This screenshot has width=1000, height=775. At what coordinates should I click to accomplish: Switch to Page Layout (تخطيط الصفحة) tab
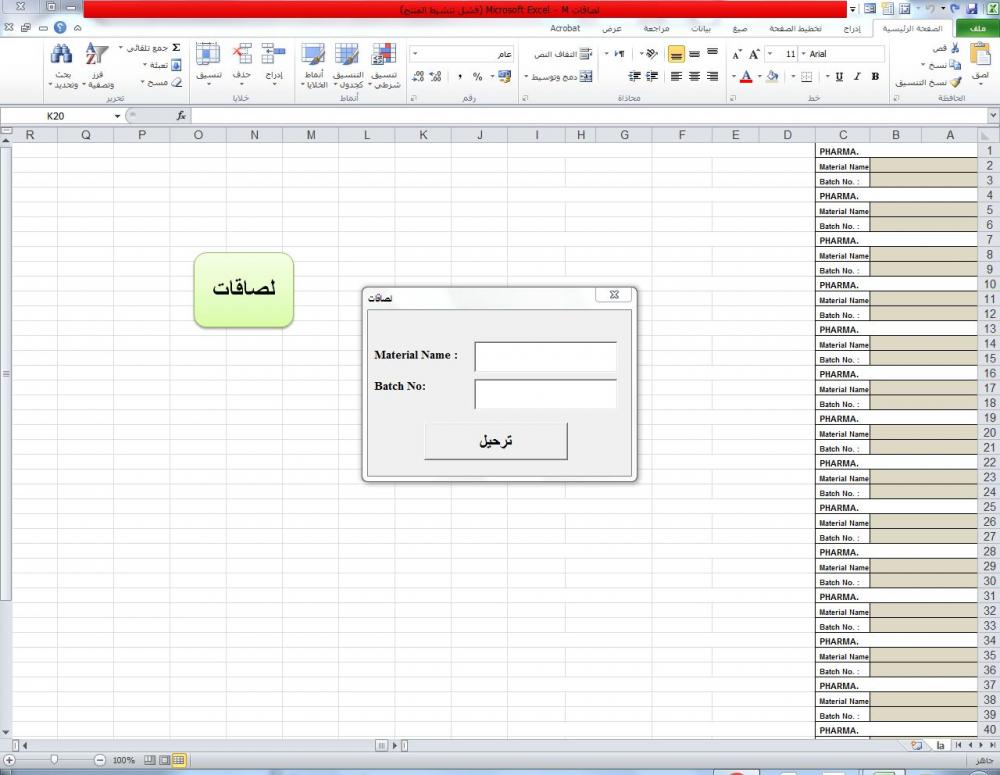(x=795, y=29)
